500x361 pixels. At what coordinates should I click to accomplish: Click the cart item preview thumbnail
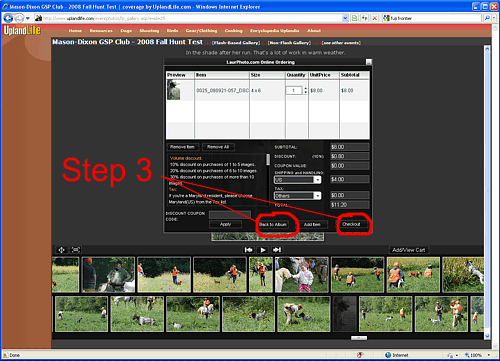(x=173, y=90)
